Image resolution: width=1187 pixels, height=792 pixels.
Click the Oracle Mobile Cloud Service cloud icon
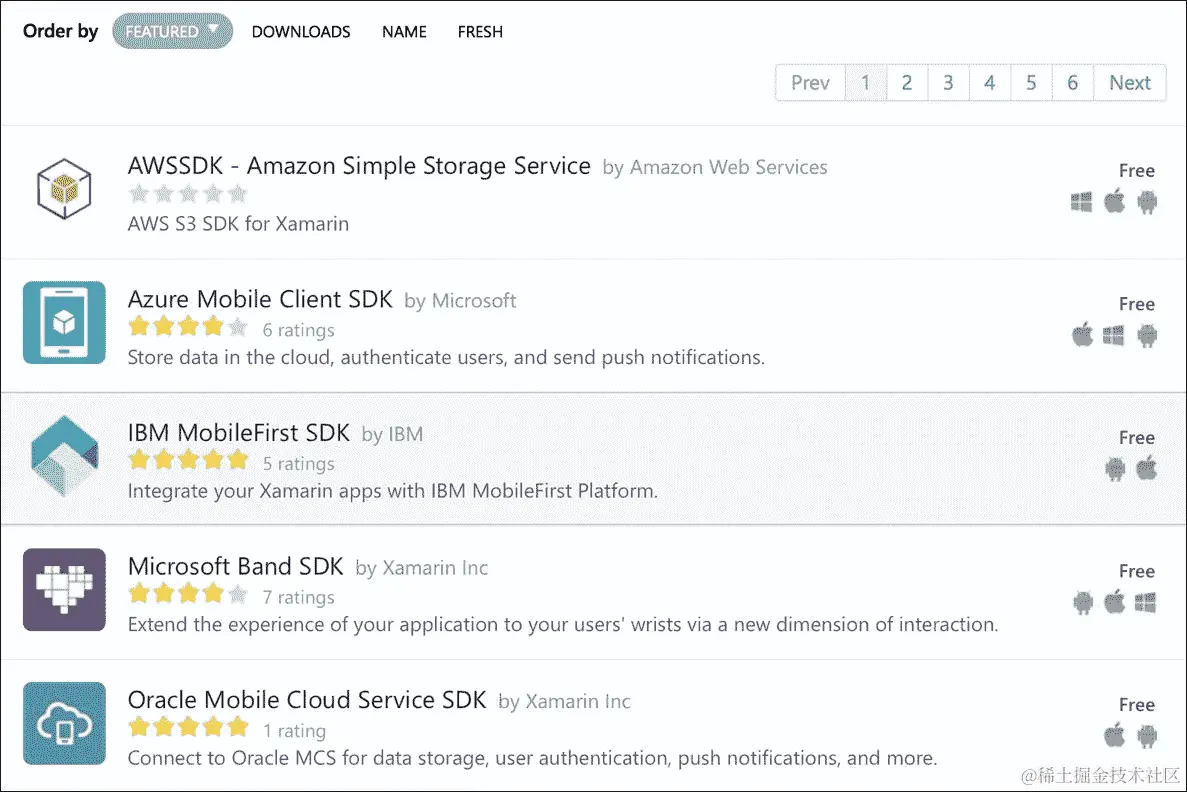pos(64,723)
